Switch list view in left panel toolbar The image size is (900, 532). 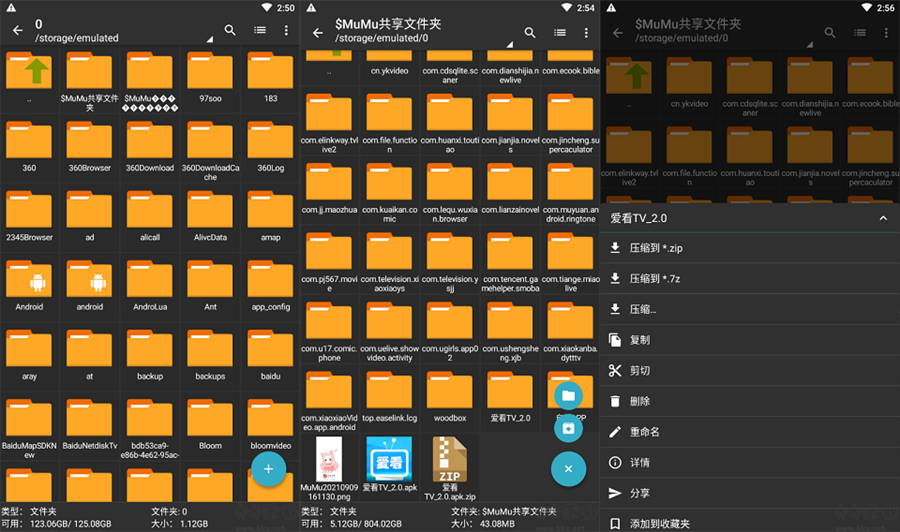pyautogui.click(x=260, y=30)
